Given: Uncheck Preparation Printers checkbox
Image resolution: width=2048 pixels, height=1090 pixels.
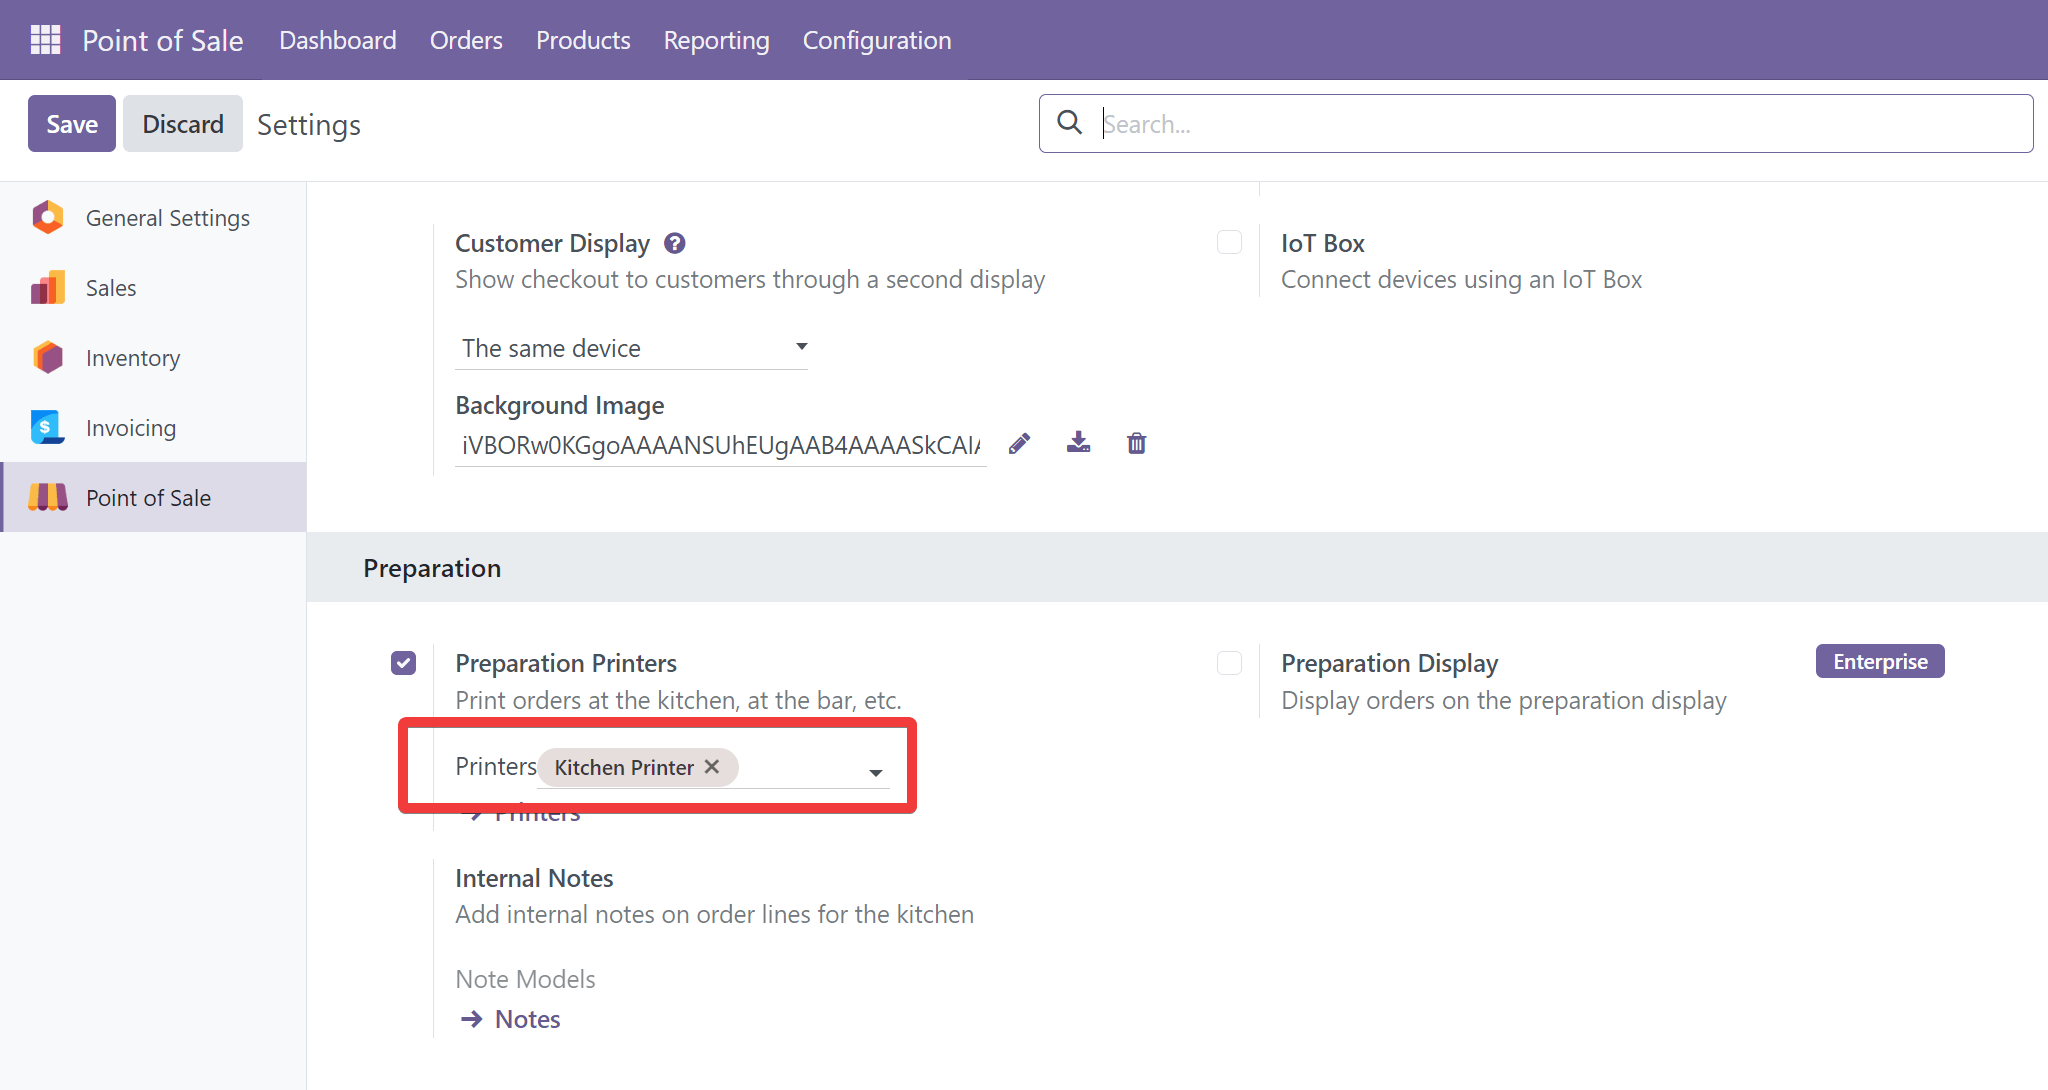Looking at the screenshot, I should coord(403,663).
